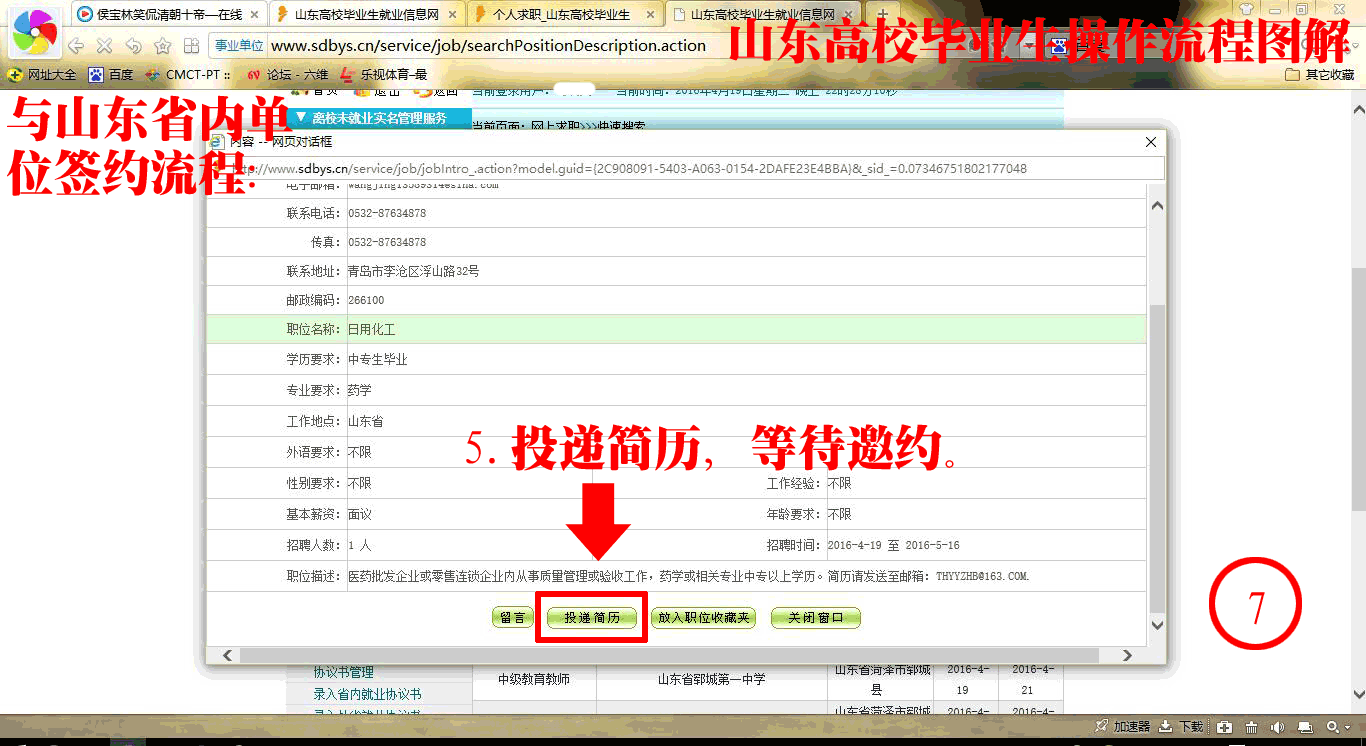This screenshot has width=1366, height=746.
Task: Open the 协议书管理 link in sidebar
Action: point(343,672)
